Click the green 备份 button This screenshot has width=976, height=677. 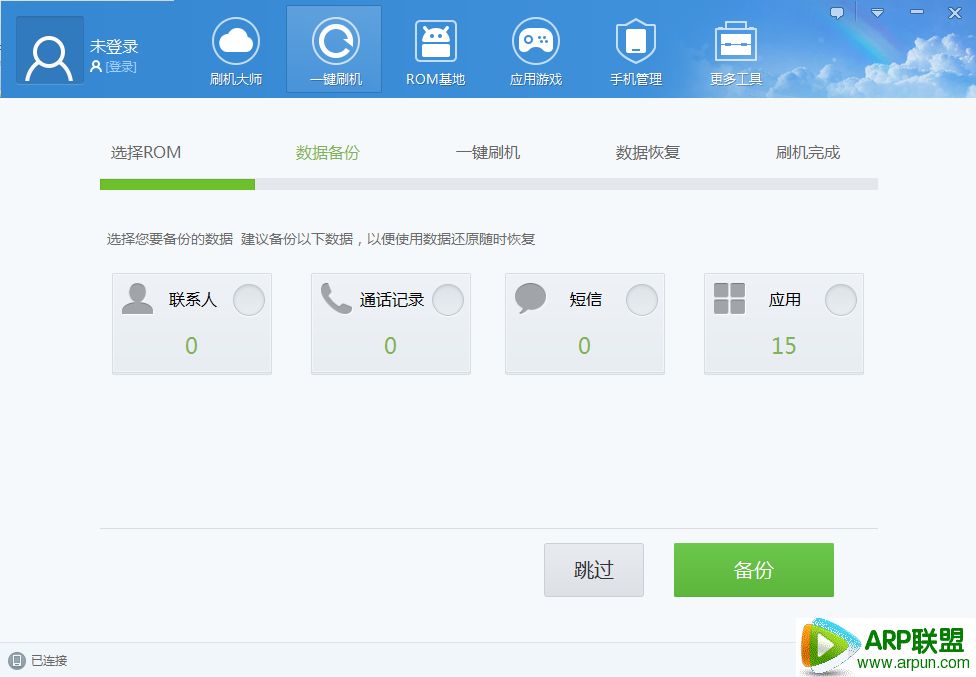tap(753, 570)
